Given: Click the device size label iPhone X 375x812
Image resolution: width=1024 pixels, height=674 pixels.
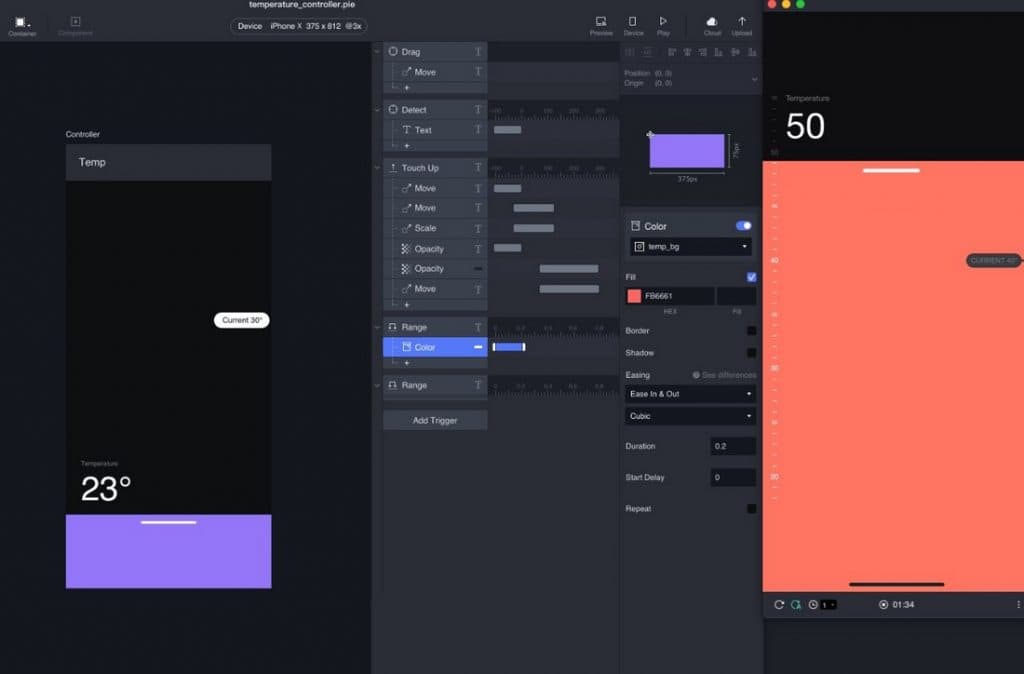Looking at the screenshot, I should tap(315, 26).
